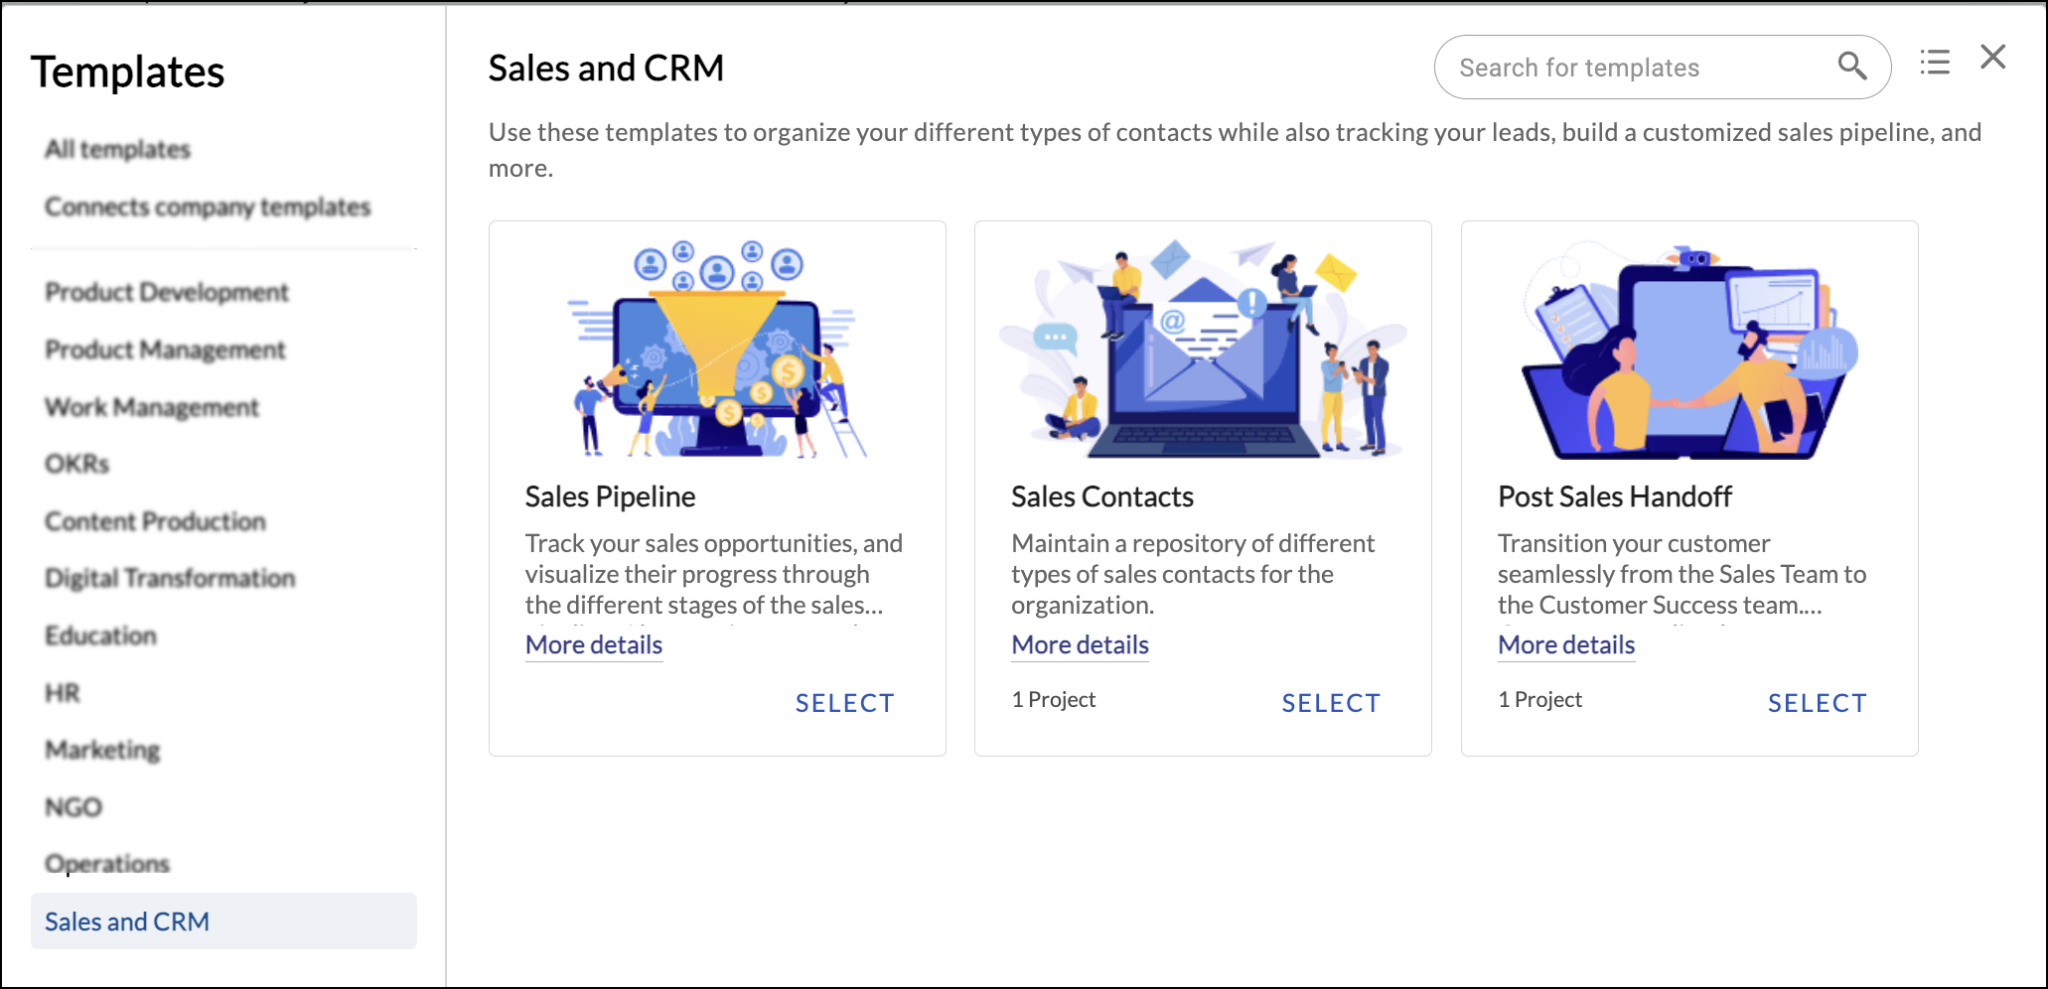Select the Marketing templates category
2048x989 pixels.
pos(101,749)
